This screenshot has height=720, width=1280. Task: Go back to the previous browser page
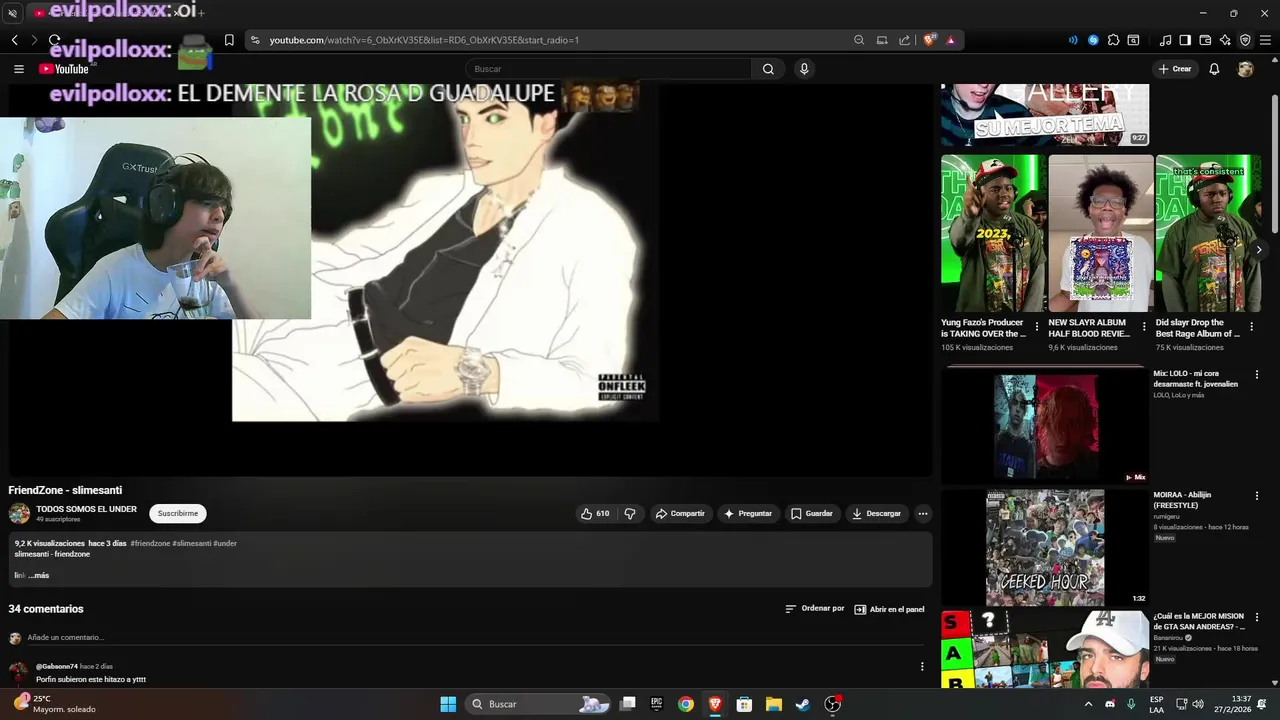tap(14, 40)
